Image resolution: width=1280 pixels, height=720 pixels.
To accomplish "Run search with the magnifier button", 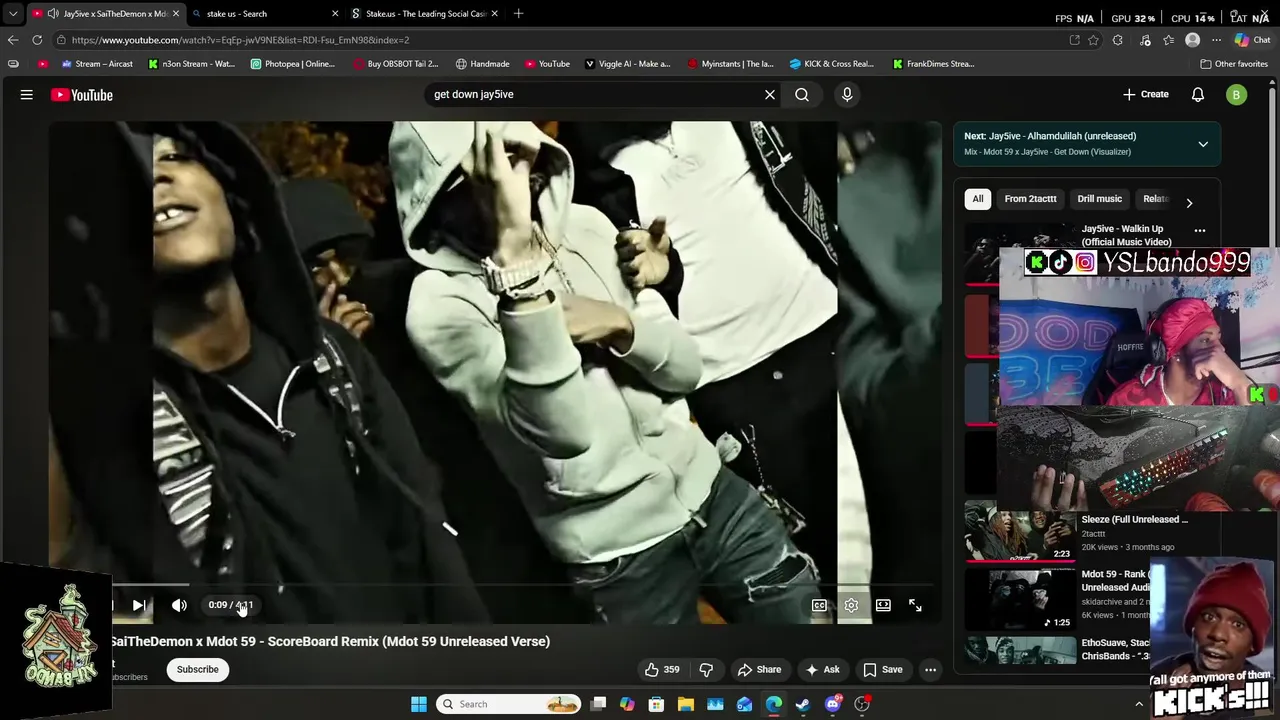I will pyautogui.click(x=802, y=95).
